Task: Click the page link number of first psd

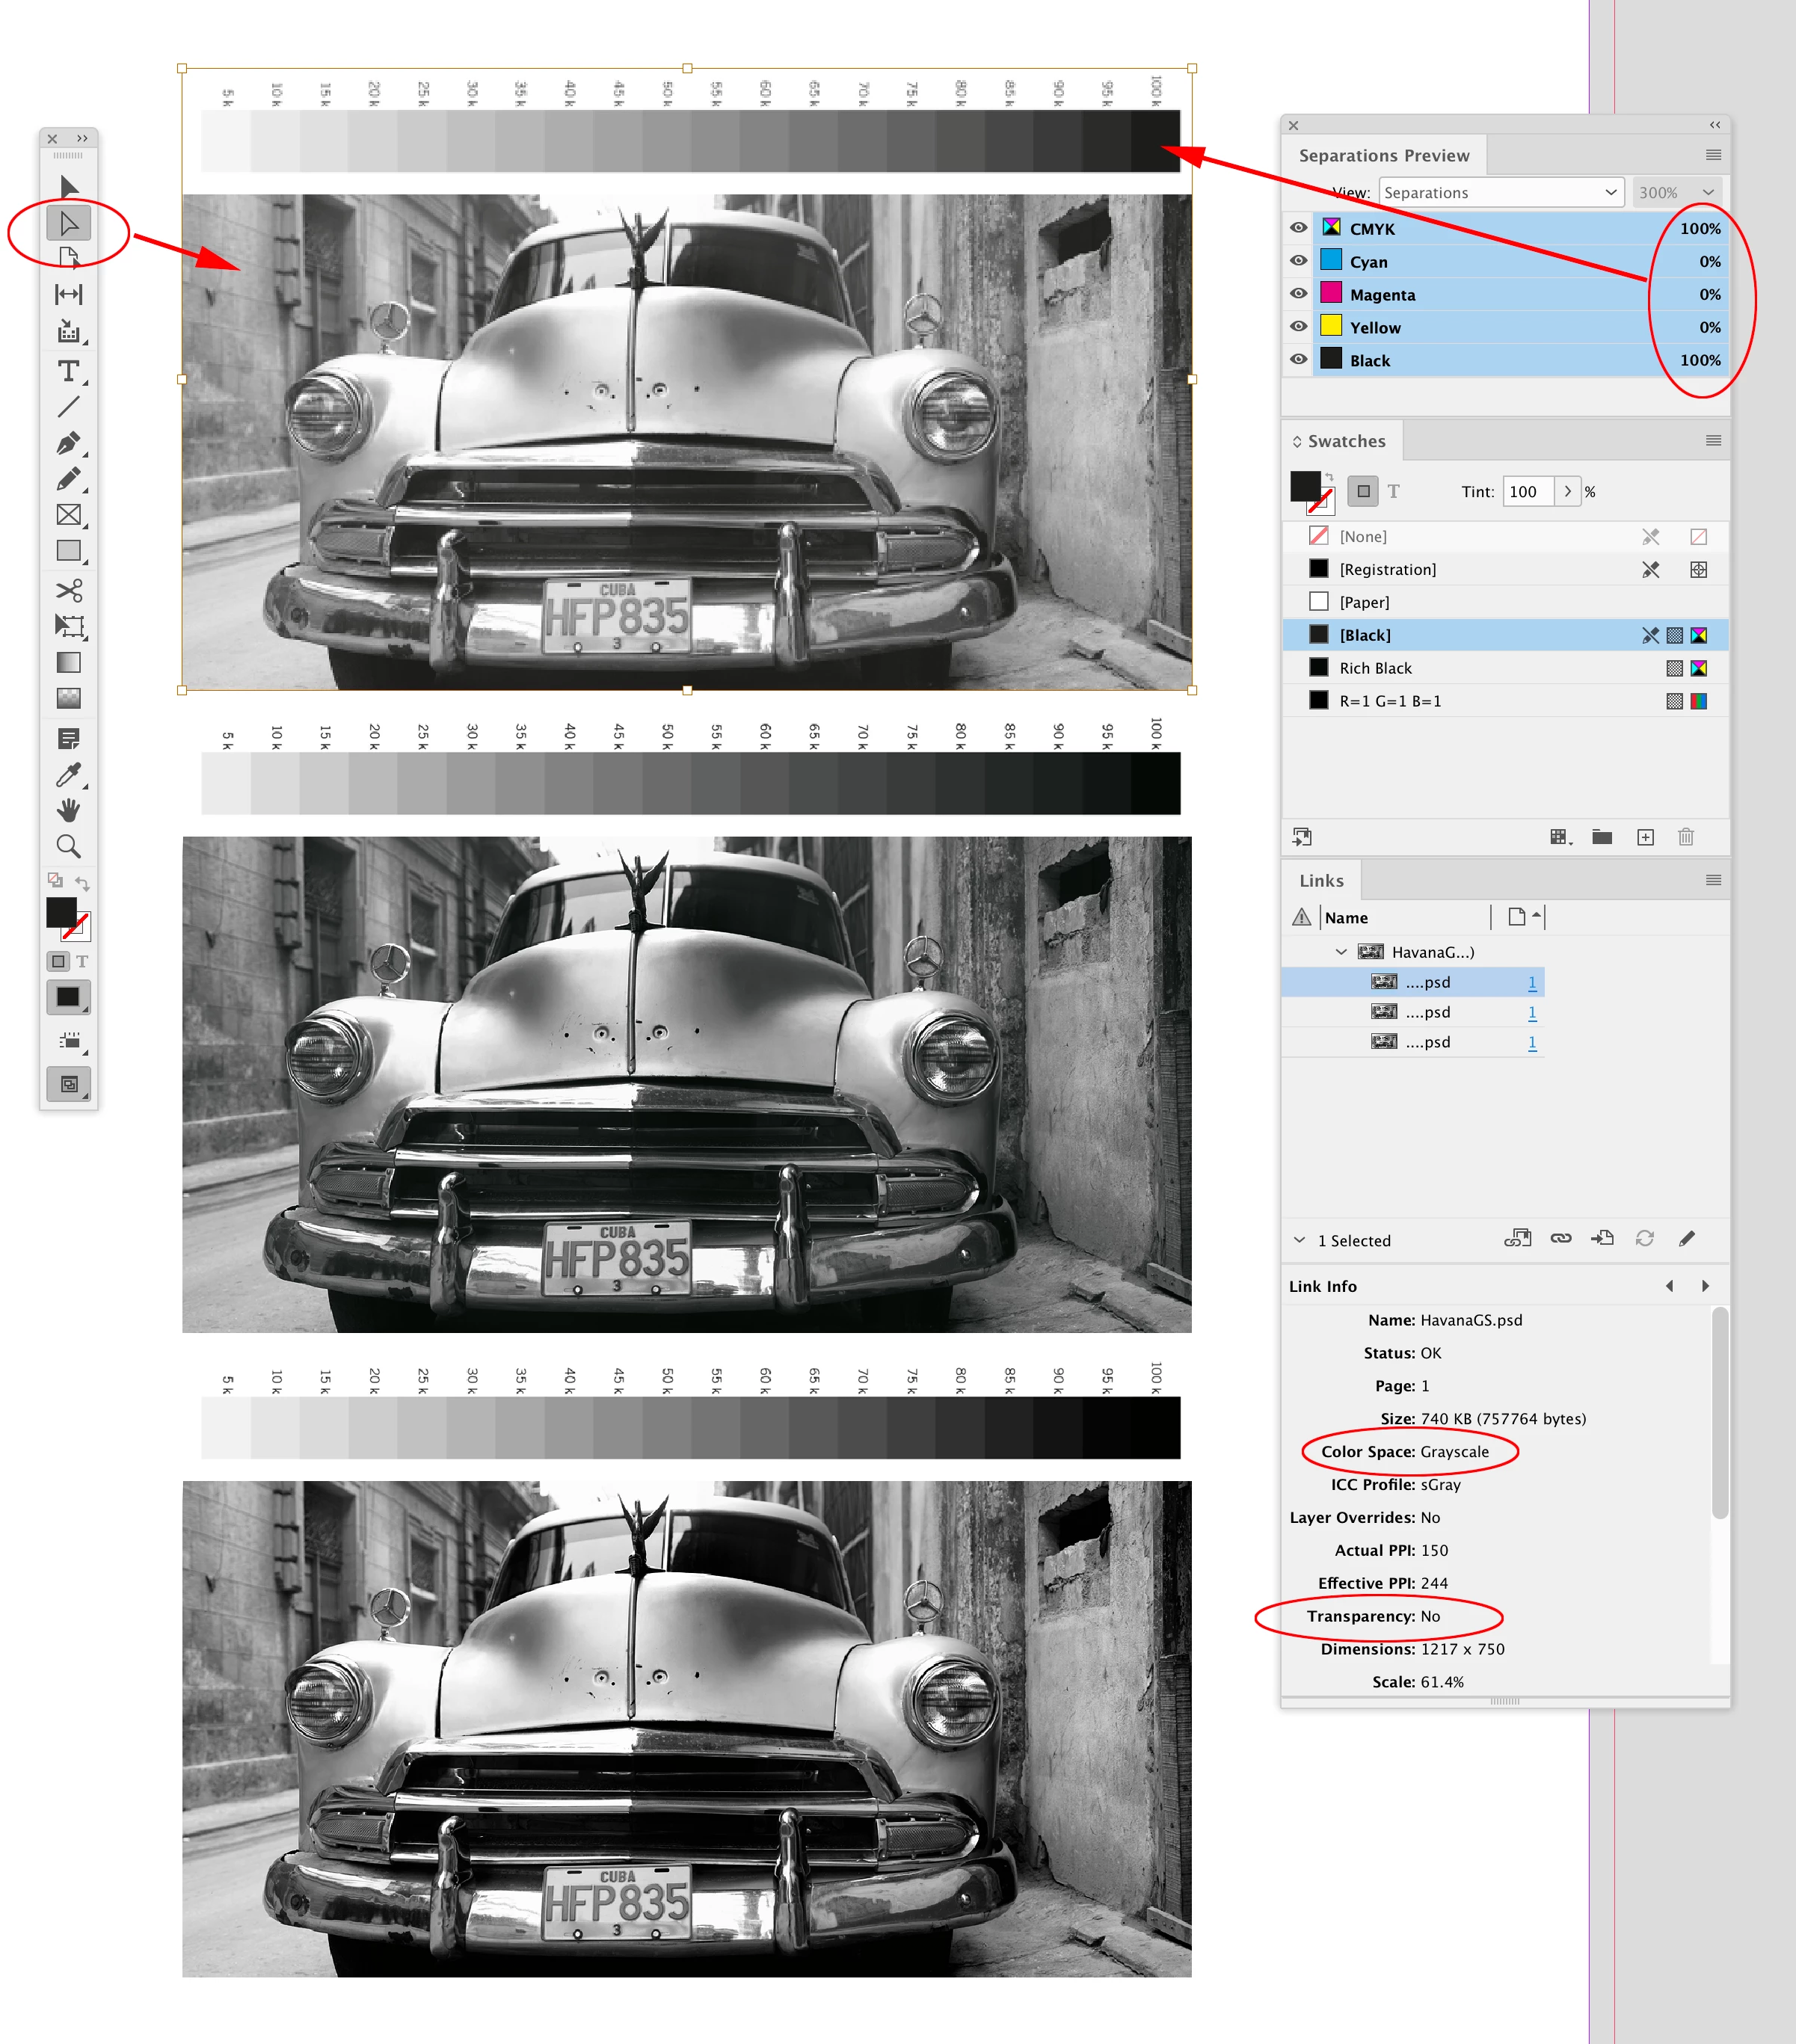Action: [1532, 983]
